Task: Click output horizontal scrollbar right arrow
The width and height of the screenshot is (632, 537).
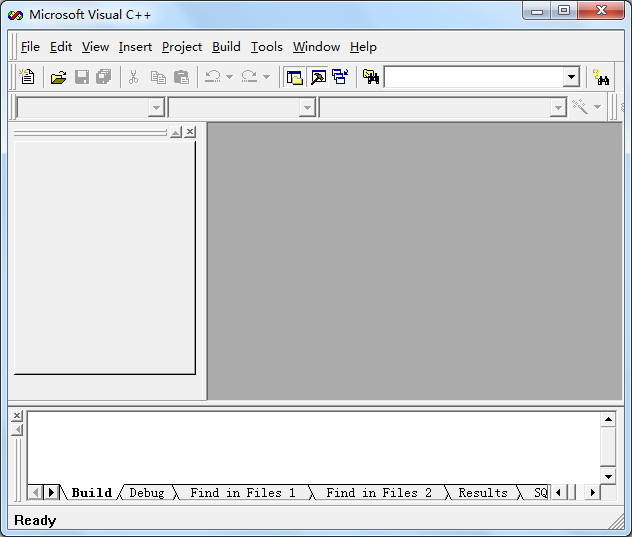Action: (592, 492)
